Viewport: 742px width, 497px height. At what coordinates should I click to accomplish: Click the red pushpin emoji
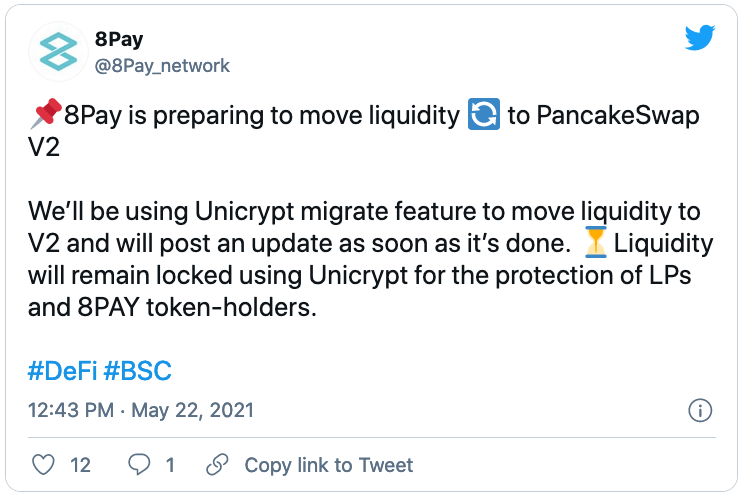pyautogui.click(x=46, y=114)
